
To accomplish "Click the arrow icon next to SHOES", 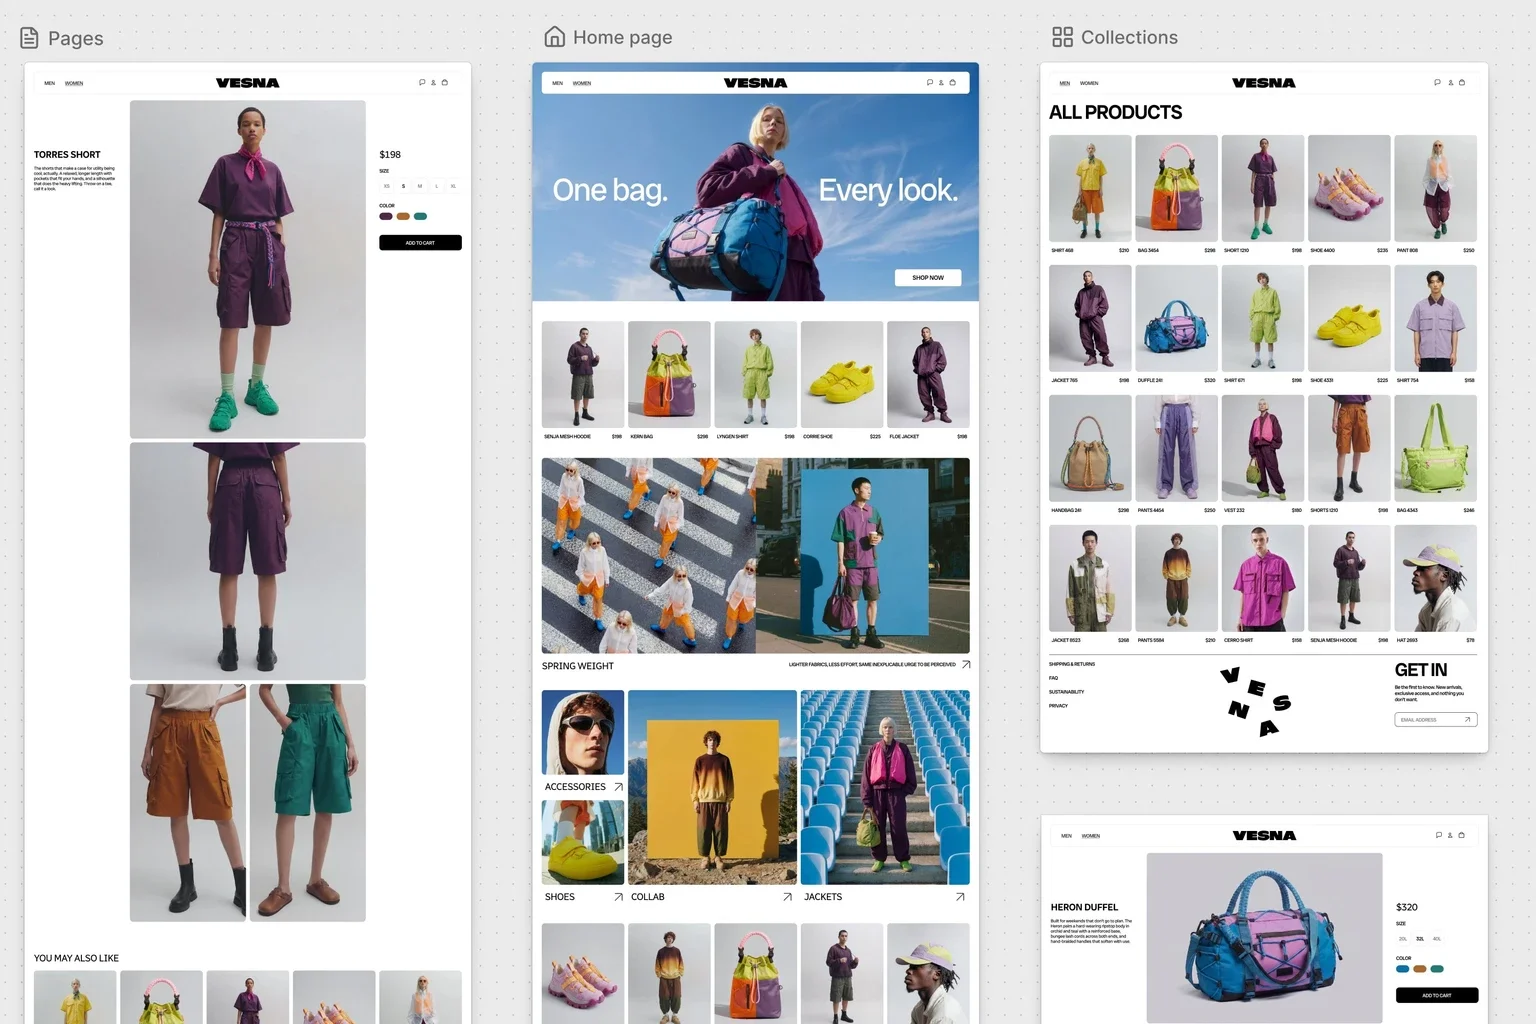I will pos(618,897).
